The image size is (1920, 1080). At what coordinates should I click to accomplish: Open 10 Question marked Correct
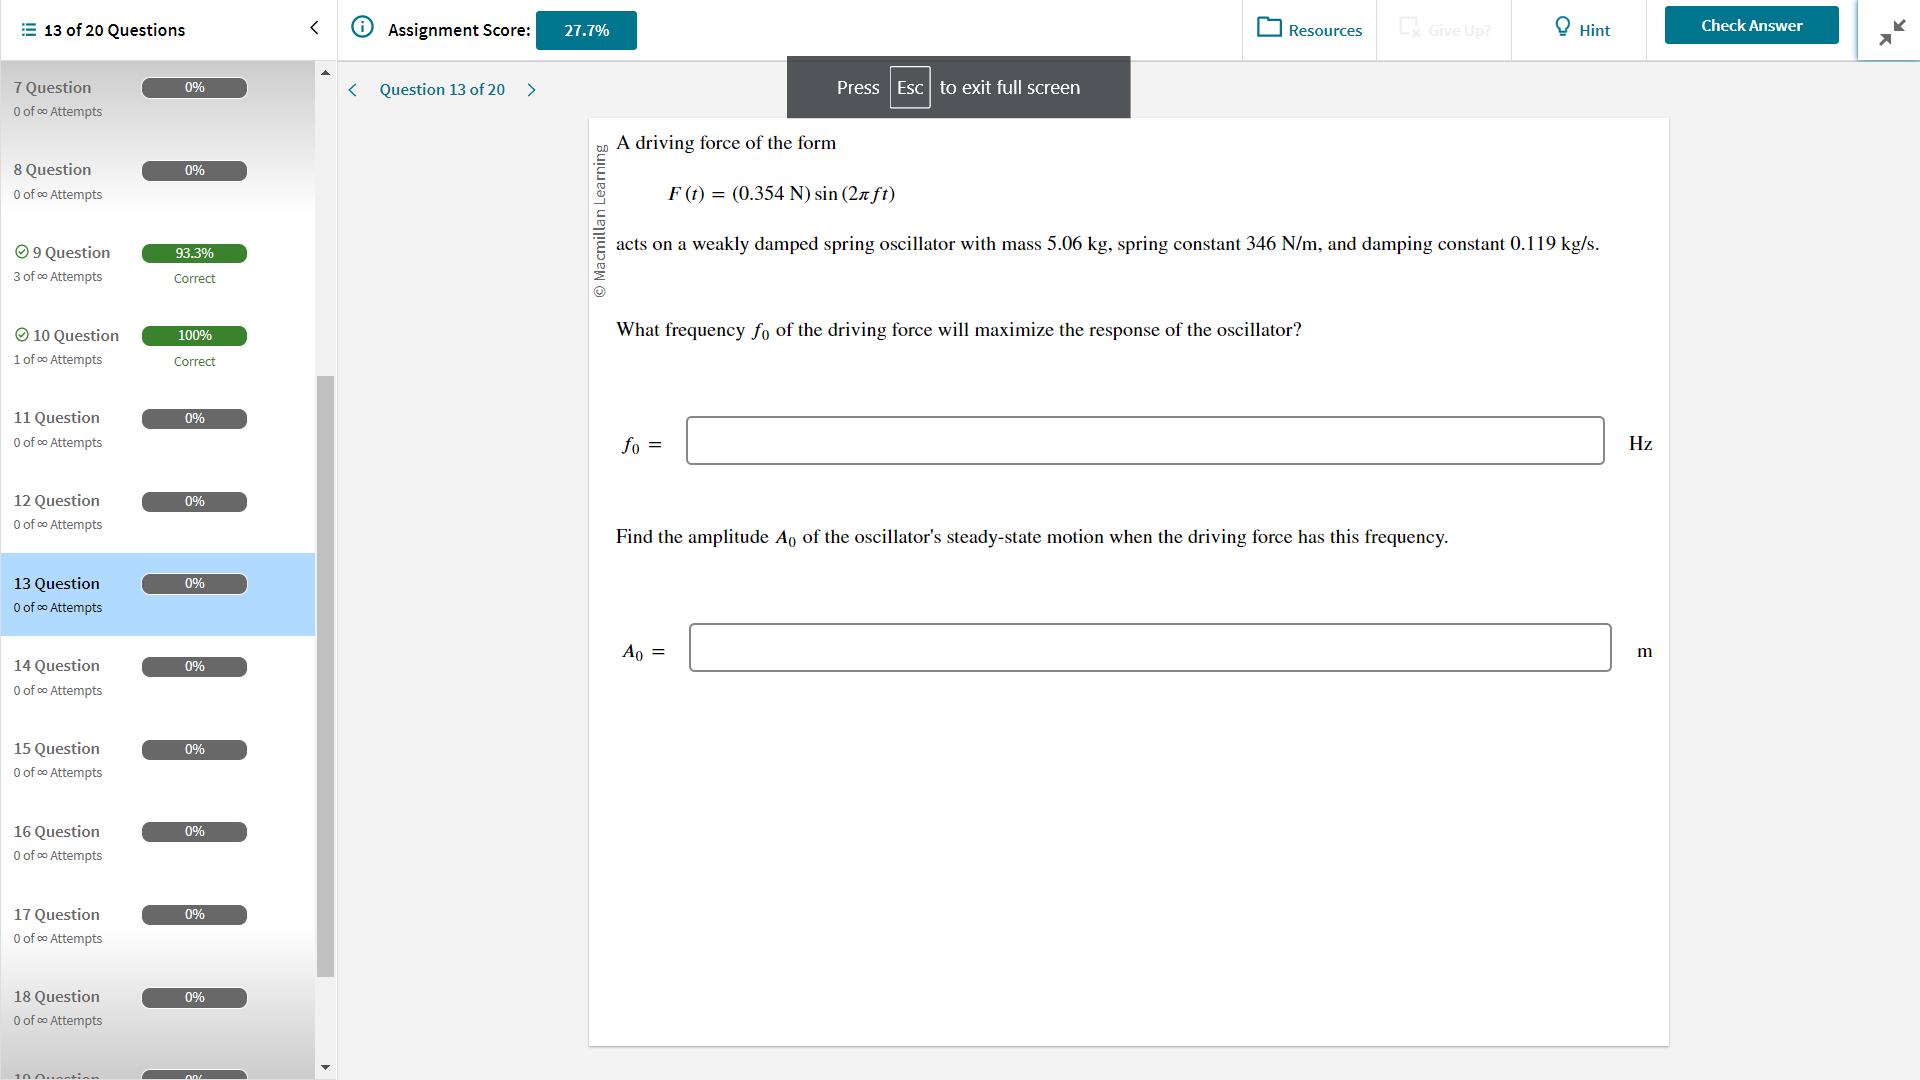click(x=76, y=336)
